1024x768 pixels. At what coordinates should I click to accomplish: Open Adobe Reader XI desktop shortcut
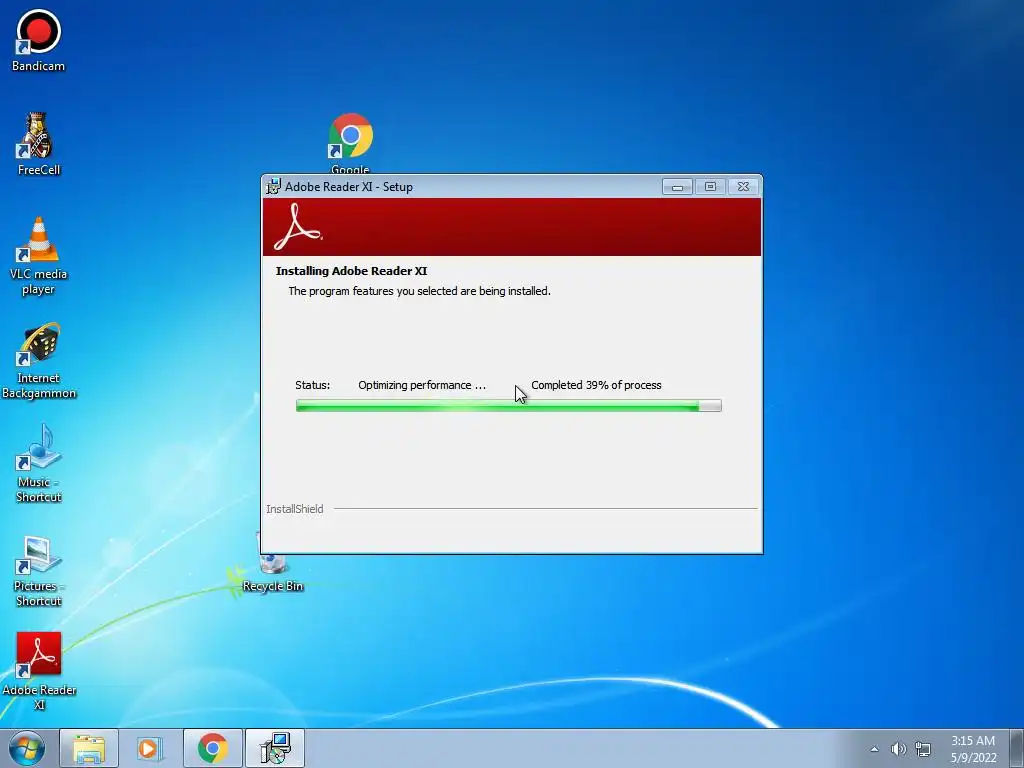(x=39, y=671)
